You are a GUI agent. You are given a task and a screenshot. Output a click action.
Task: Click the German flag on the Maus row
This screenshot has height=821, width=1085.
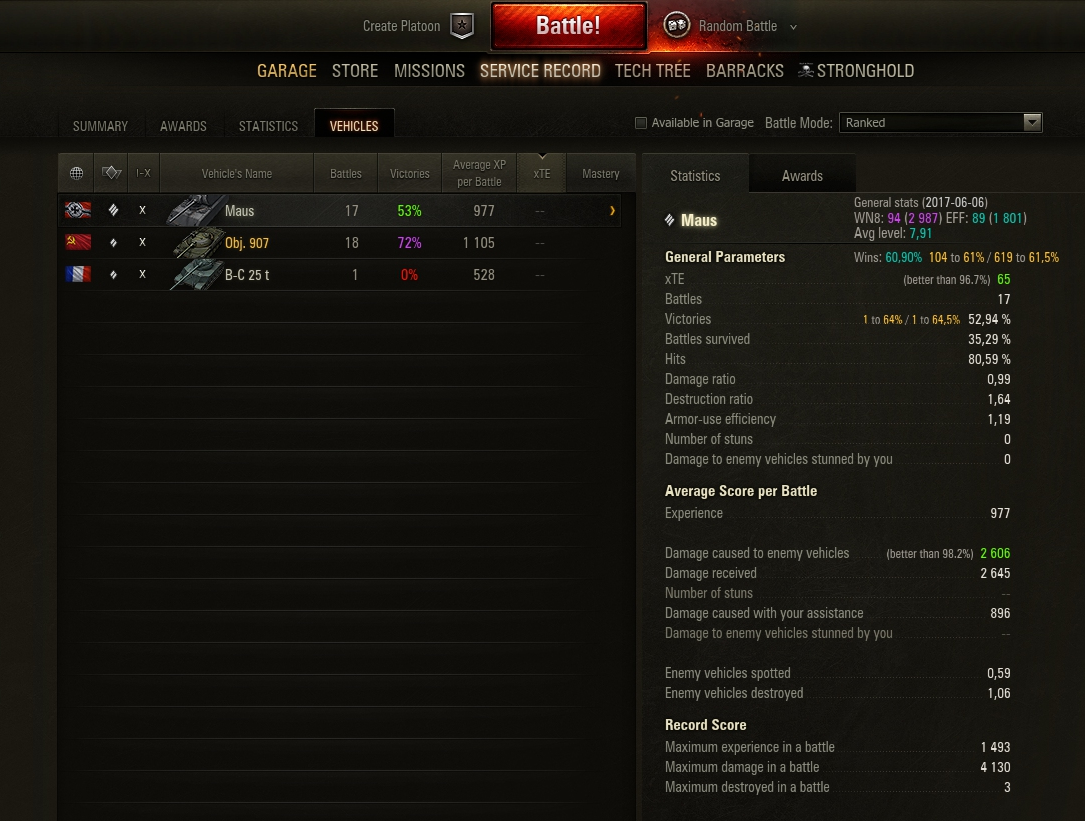(78, 210)
